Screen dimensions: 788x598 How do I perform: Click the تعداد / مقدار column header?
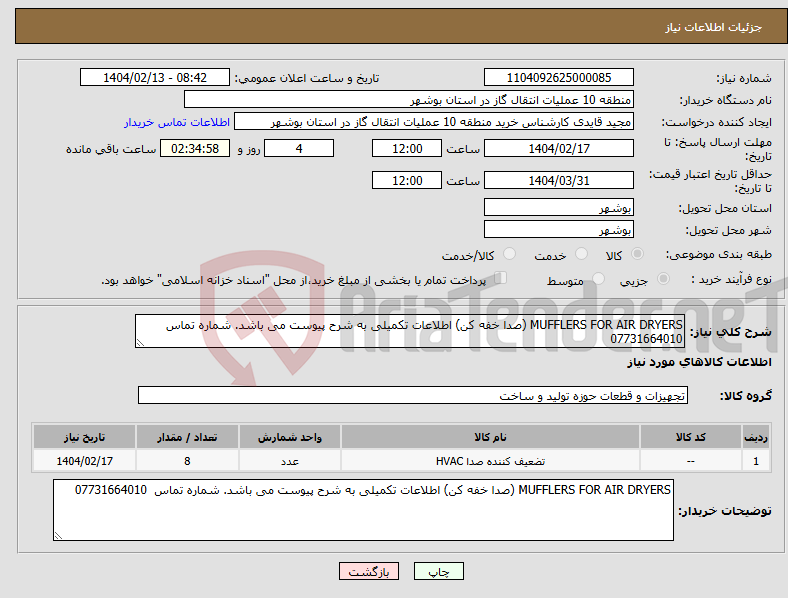click(187, 437)
